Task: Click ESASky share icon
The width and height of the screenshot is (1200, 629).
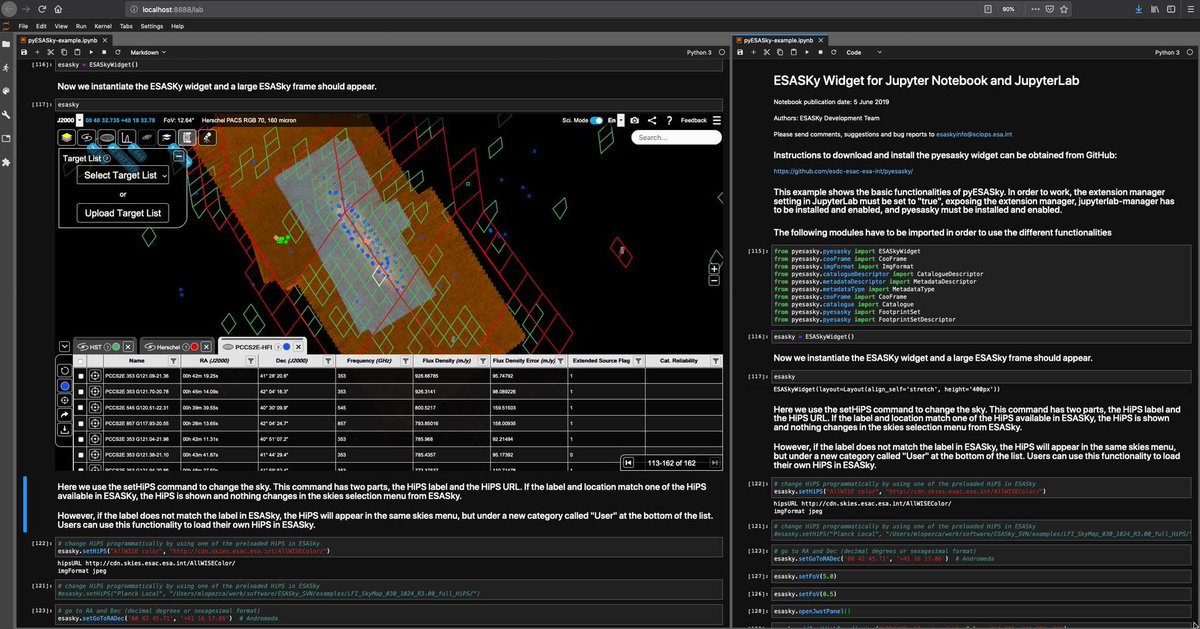Action: click(652, 120)
